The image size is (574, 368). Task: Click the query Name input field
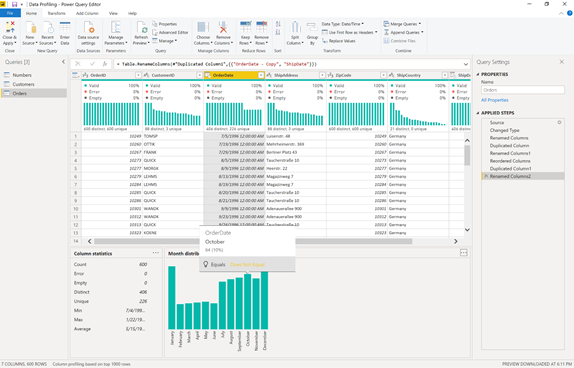(522, 90)
